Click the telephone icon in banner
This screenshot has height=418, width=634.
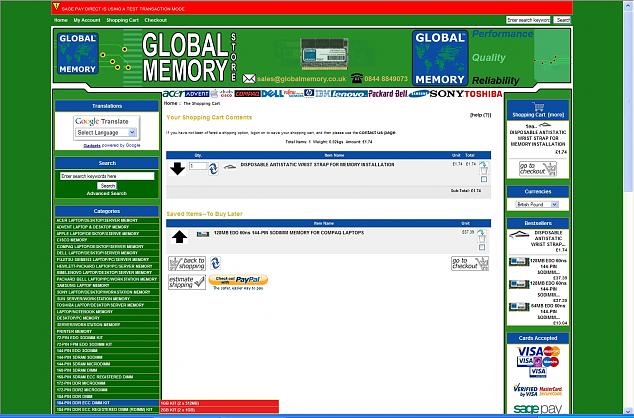point(357,78)
